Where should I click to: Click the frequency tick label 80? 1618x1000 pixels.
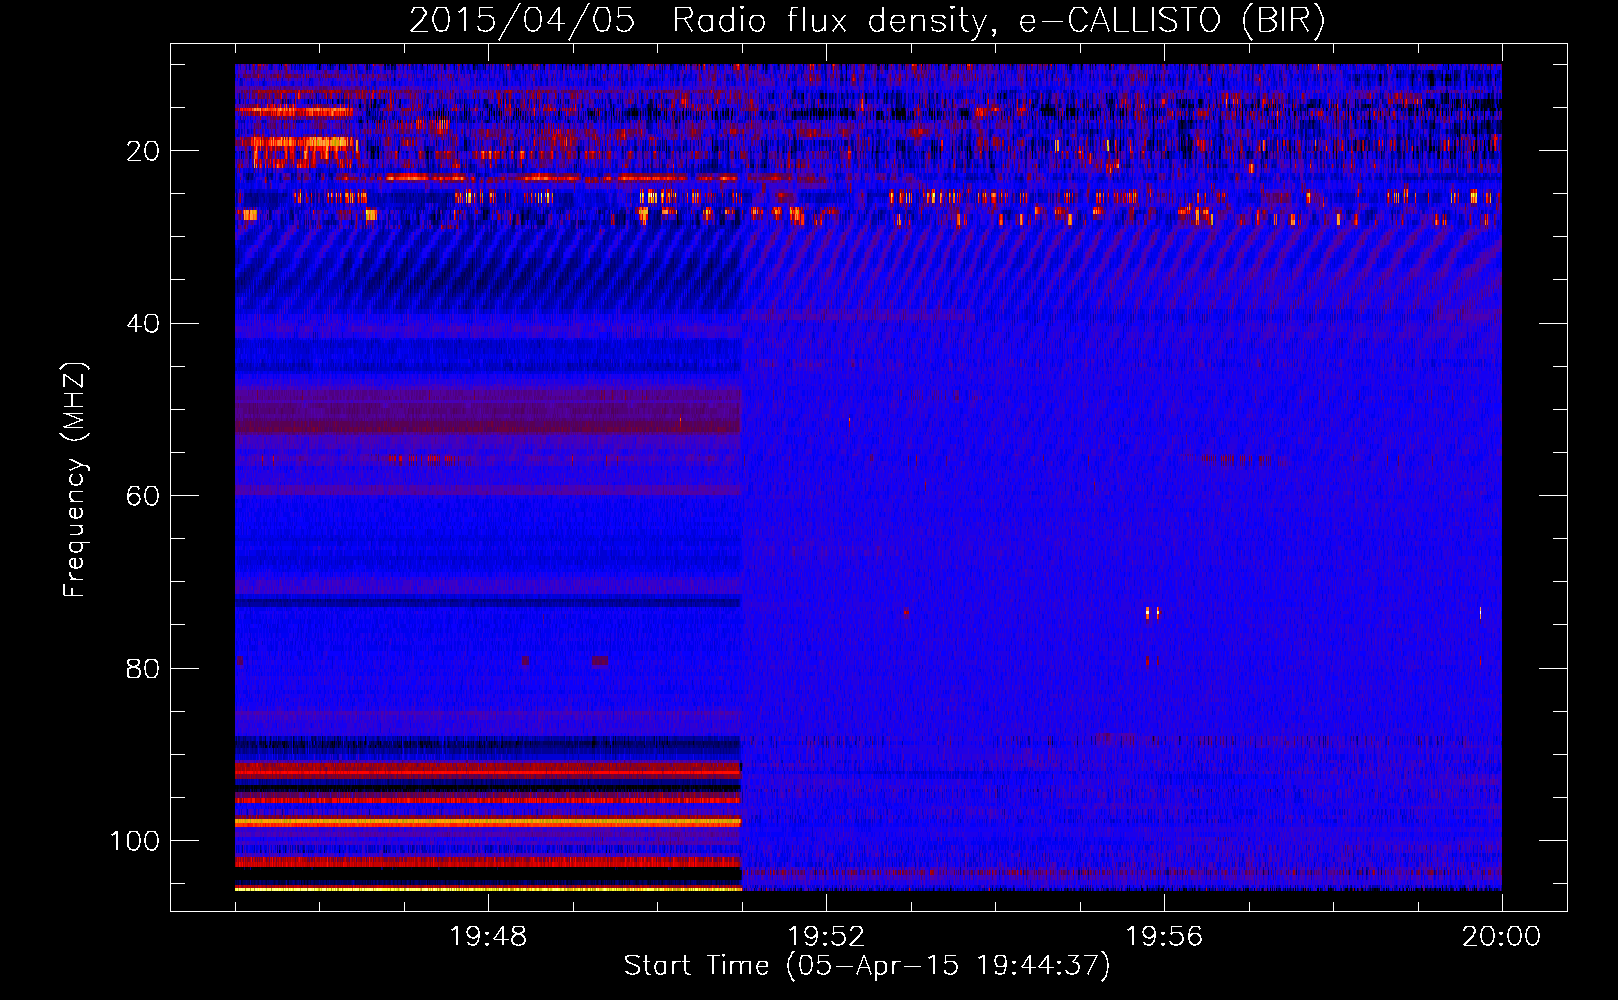[x=143, y=668]
